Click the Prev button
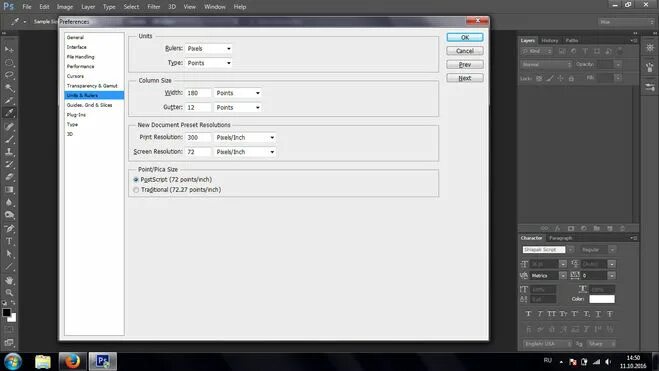659x371 pixels. pyautogui.click(x=465, y=65)
